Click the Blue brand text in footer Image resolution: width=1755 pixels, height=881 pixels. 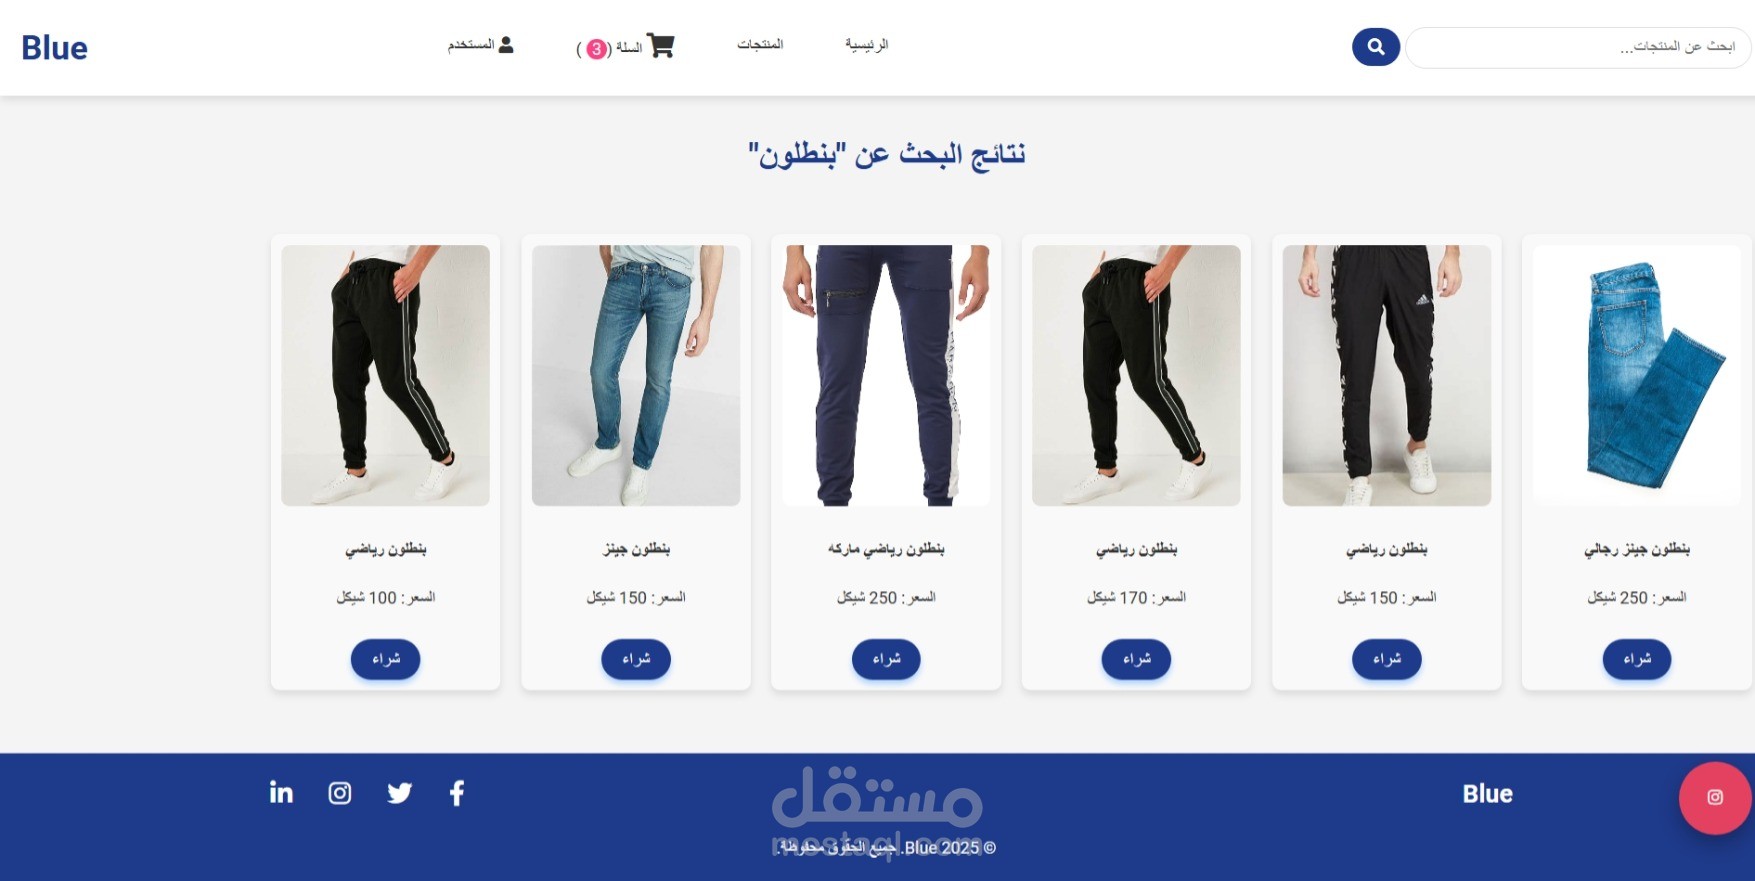point(1487,794)
